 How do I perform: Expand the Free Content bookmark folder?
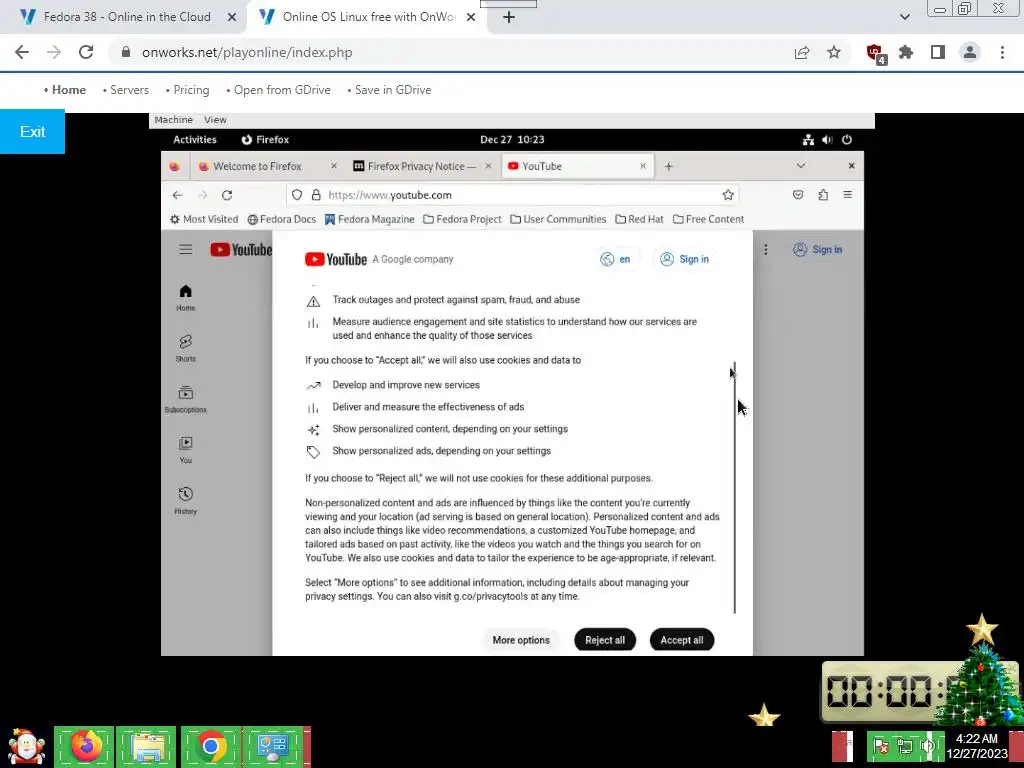coord(709,219)
